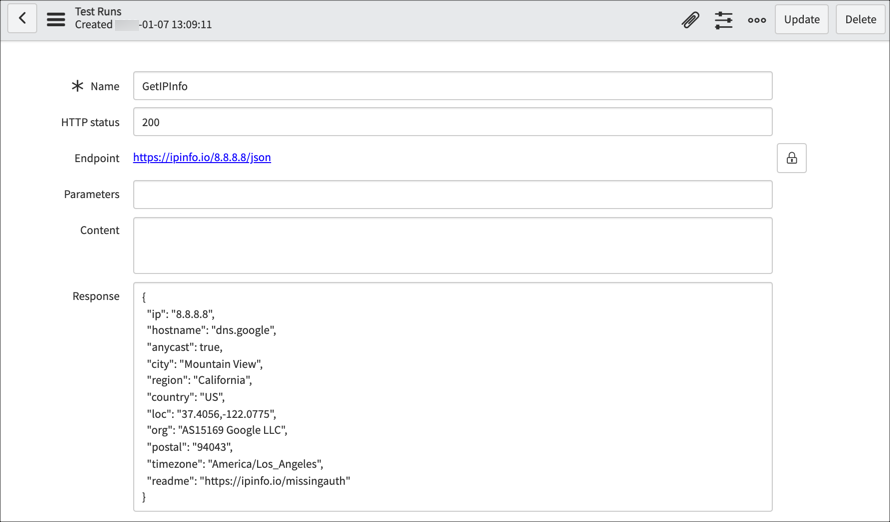Click the Content label
The width and height of the screenshot is (890, 522).
(100, 230)
